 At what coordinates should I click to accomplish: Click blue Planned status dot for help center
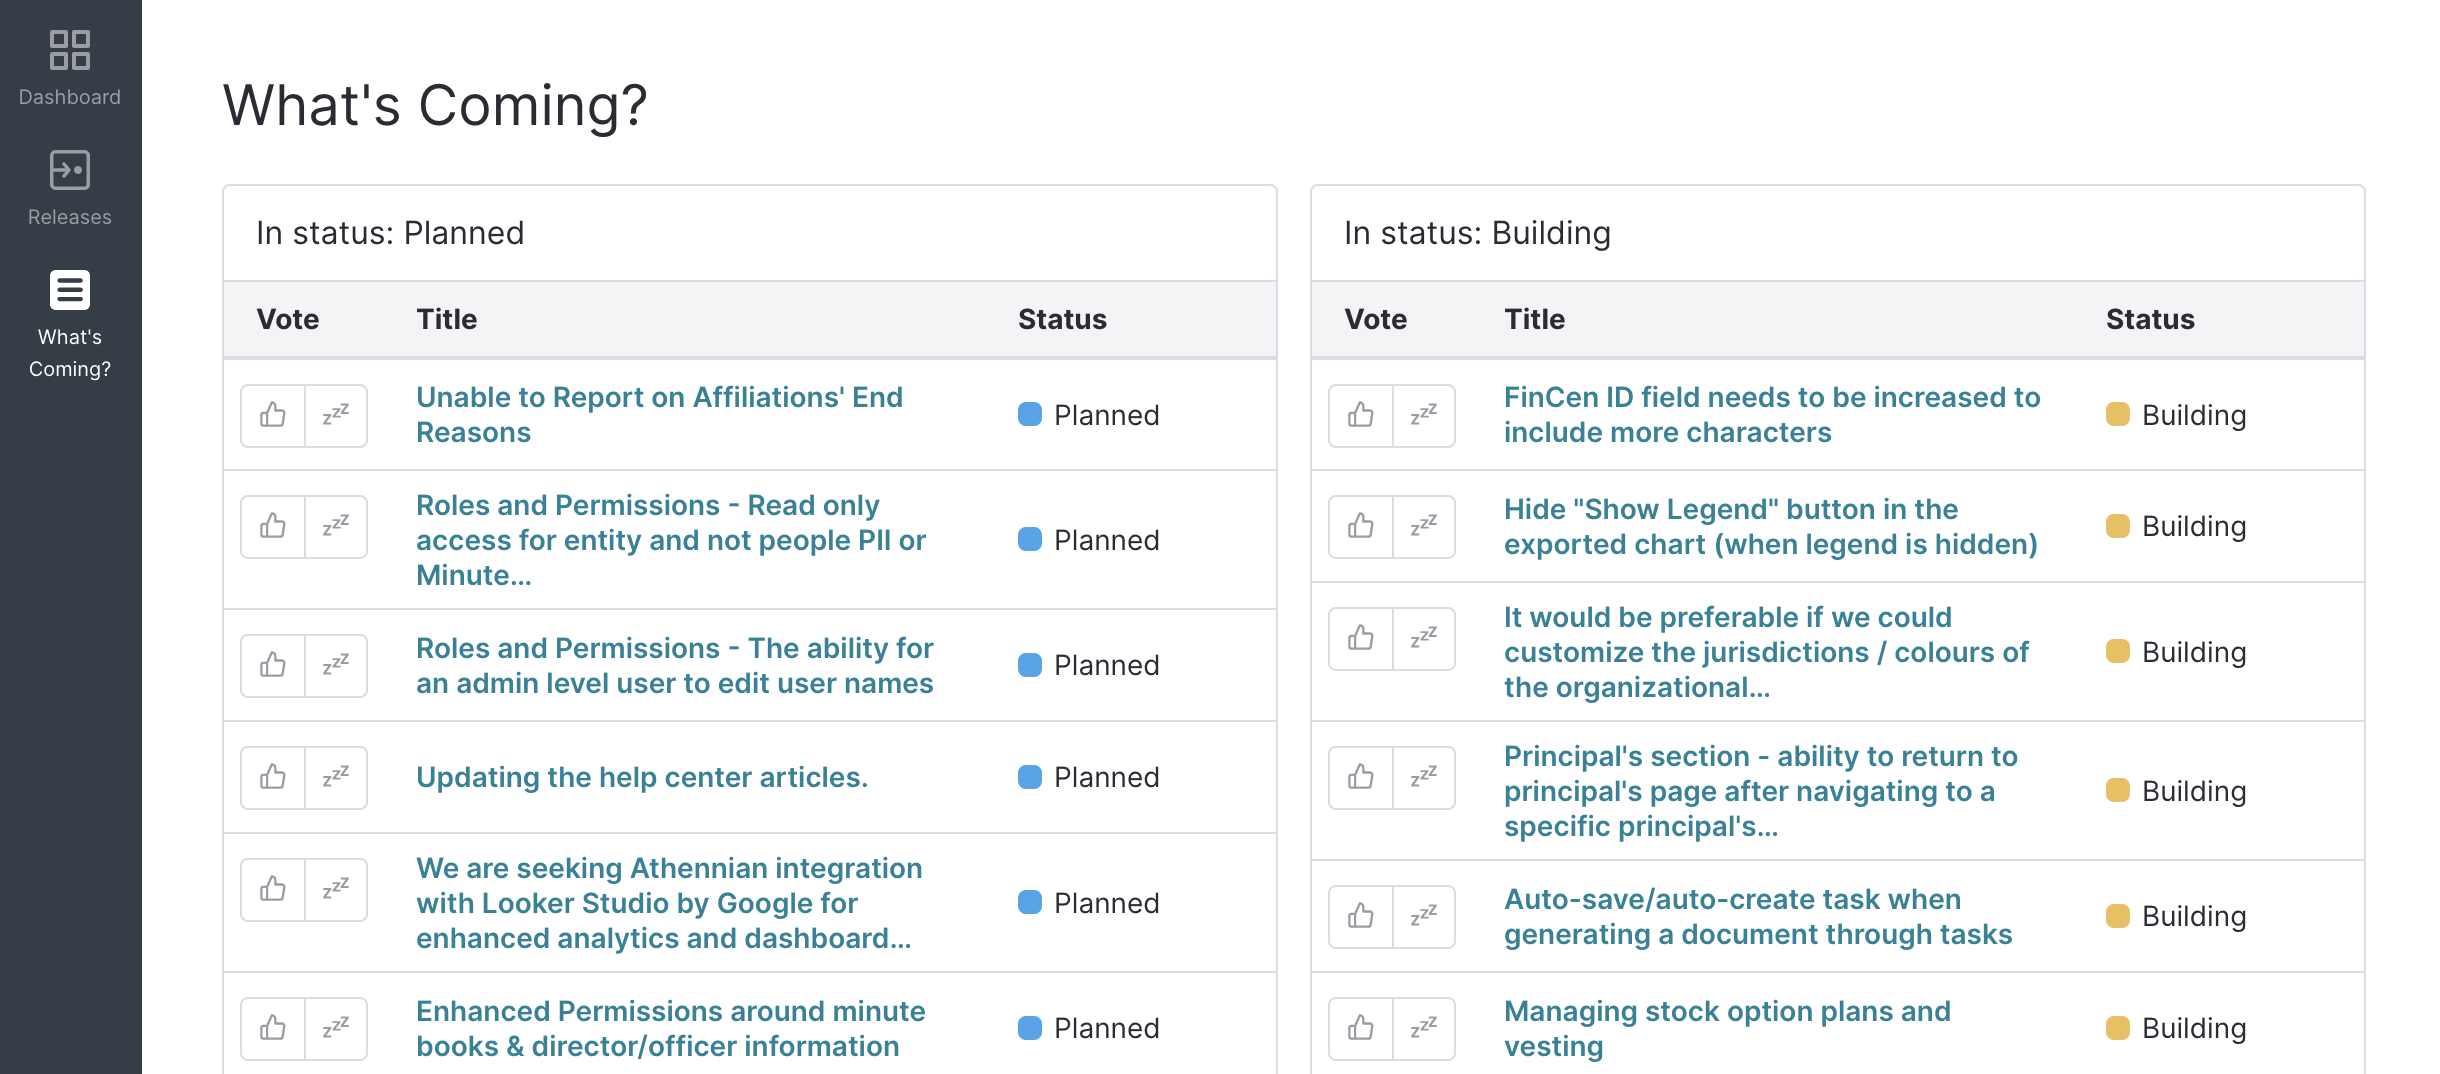tap(1030, 777)
